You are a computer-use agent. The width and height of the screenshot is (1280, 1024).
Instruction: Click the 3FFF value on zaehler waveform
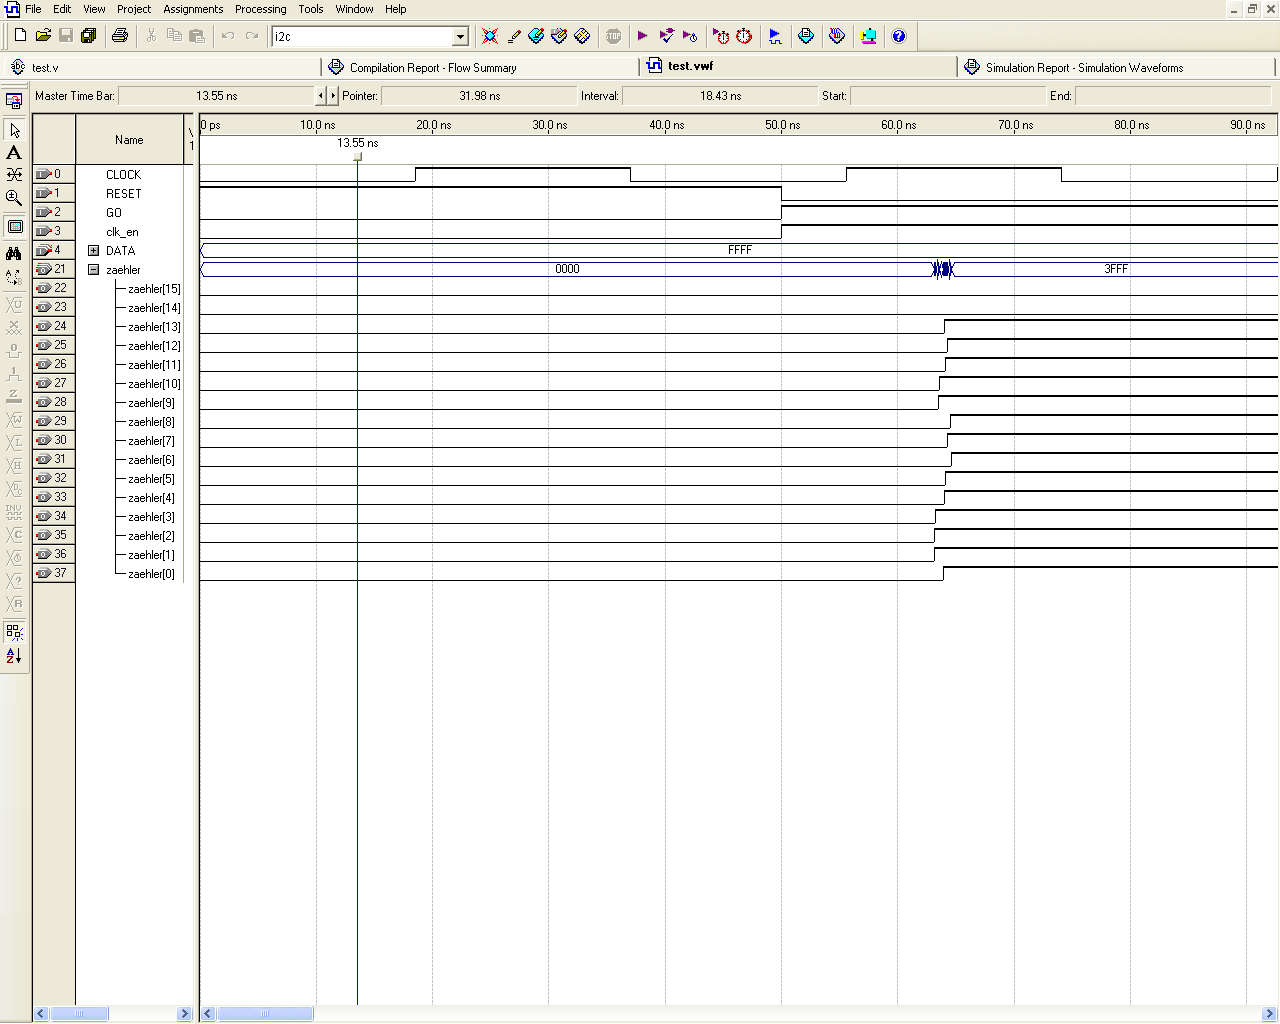(x=1116, y=269)
